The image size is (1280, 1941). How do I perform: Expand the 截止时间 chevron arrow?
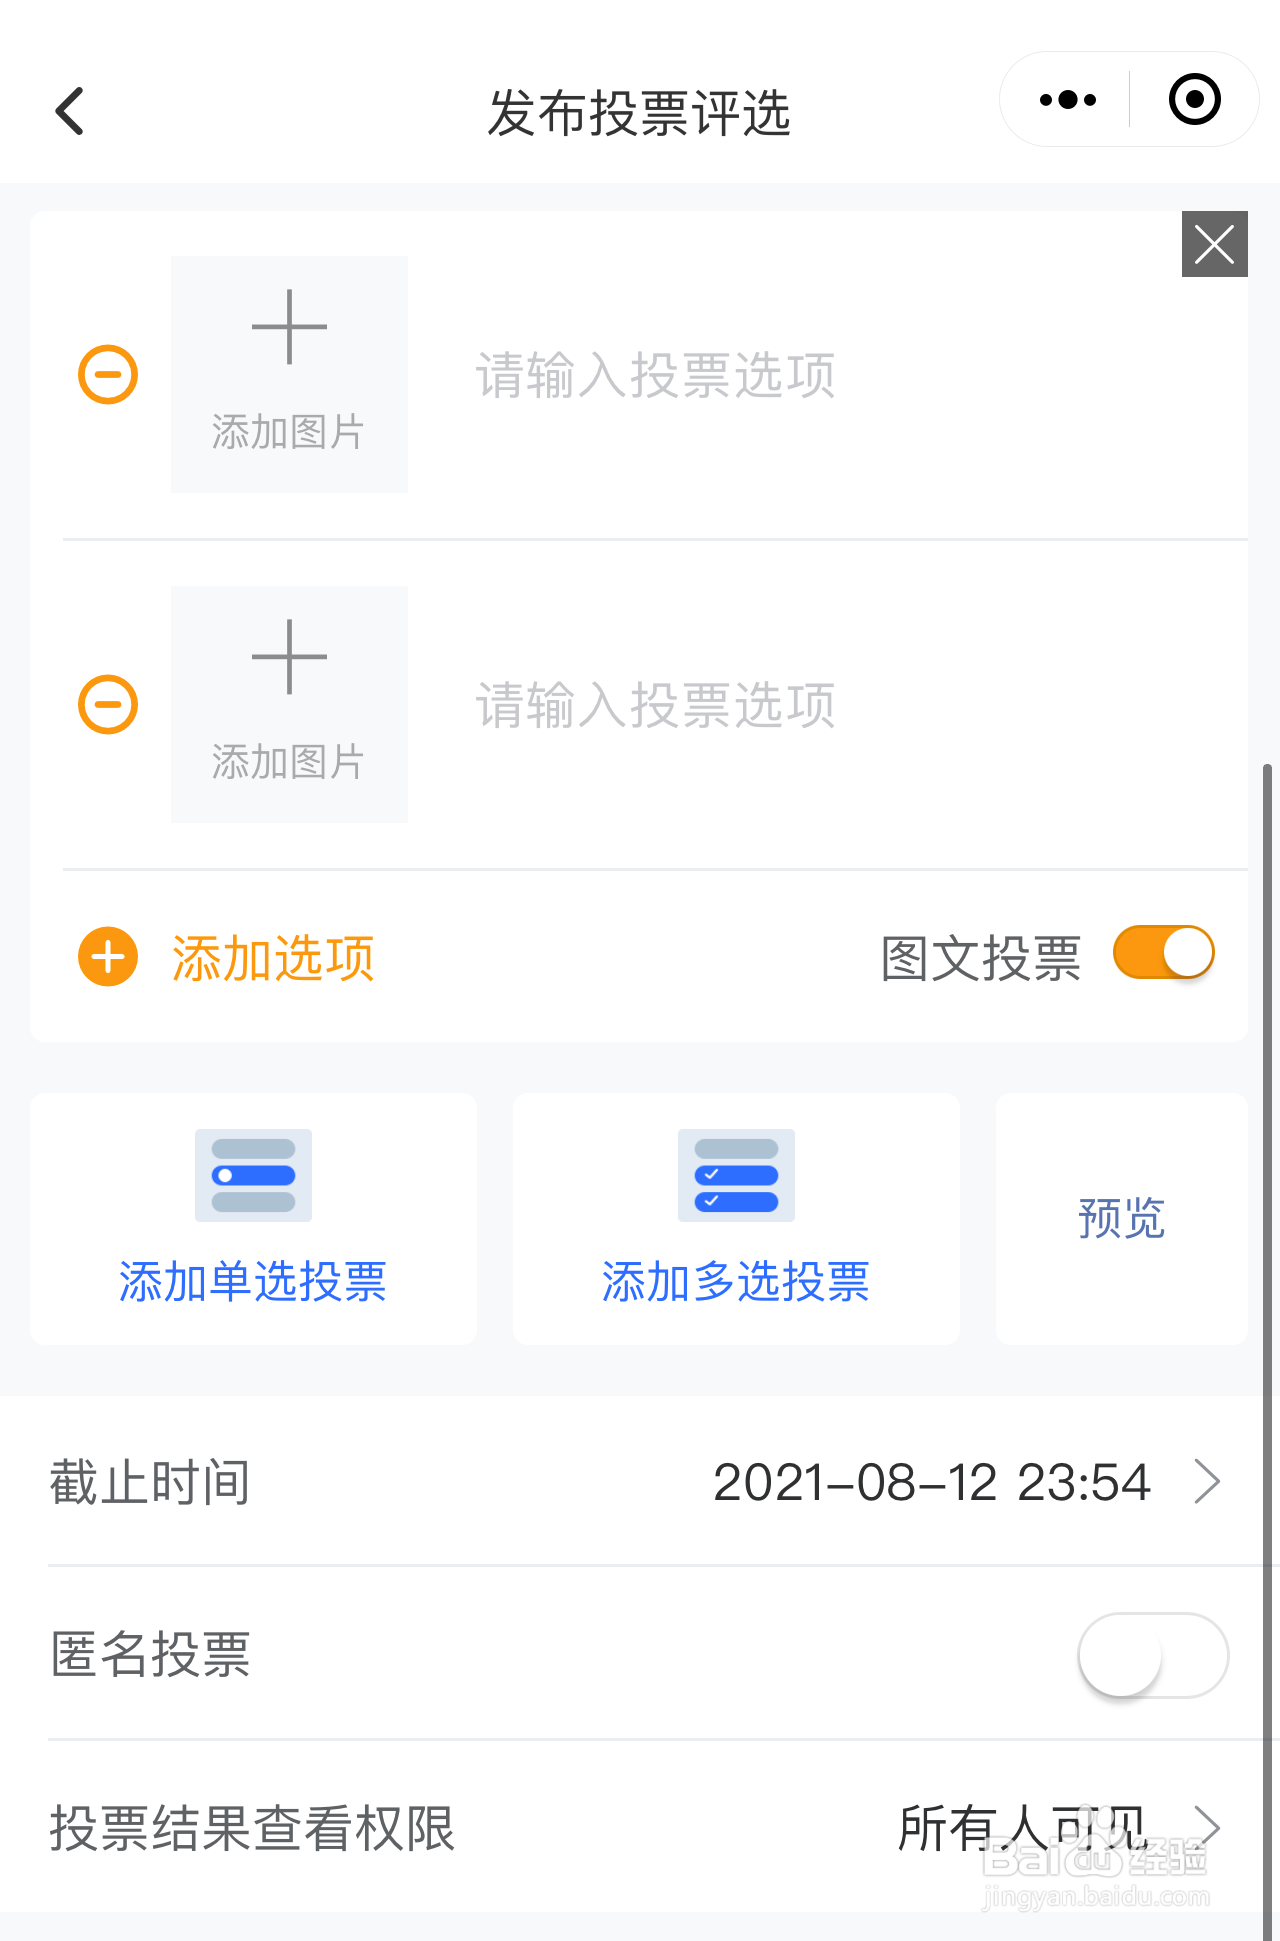tap(1208, 1481)
